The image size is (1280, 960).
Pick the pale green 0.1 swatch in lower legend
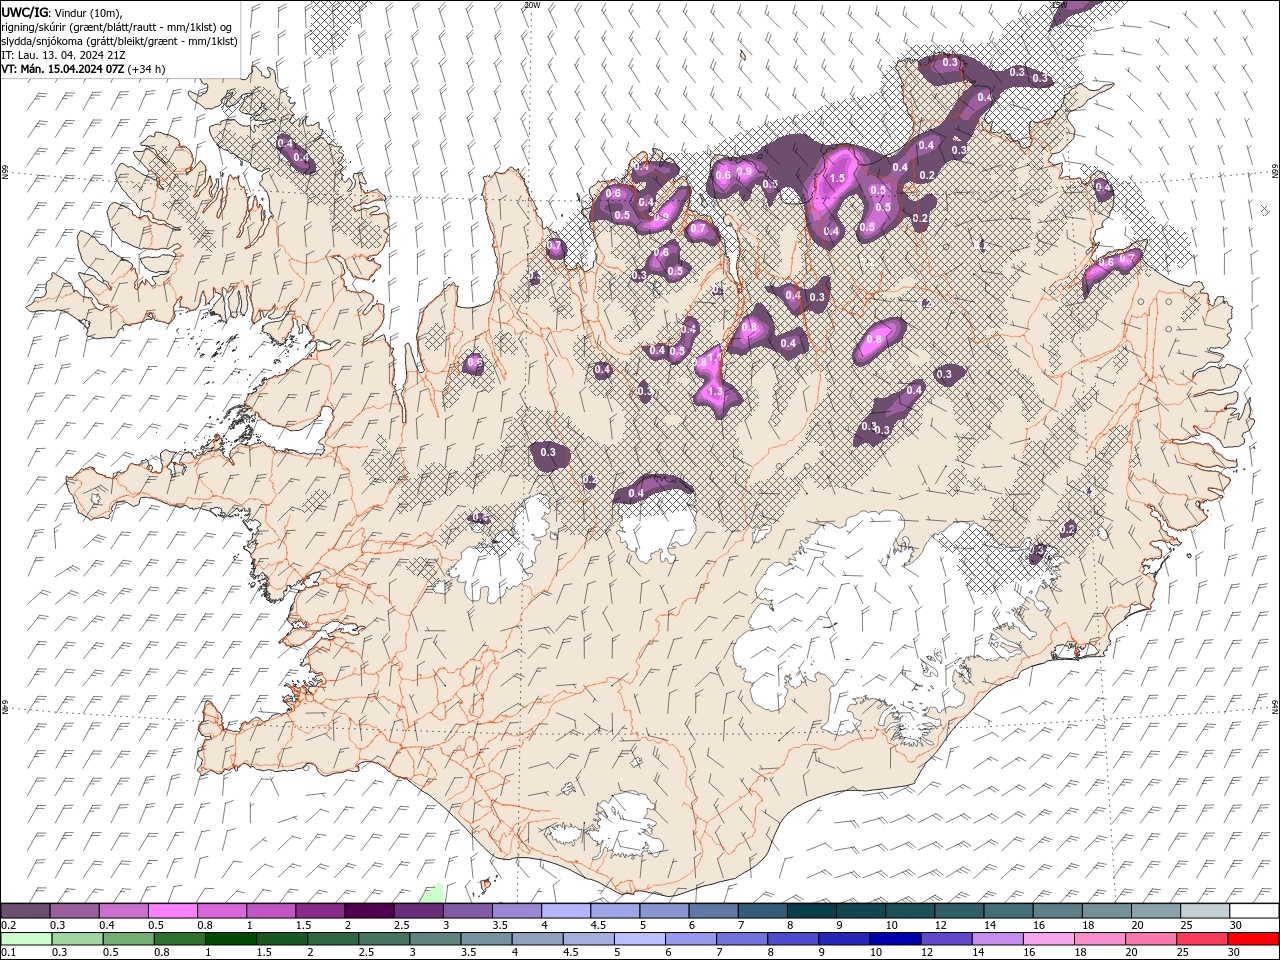pos(26,939)
